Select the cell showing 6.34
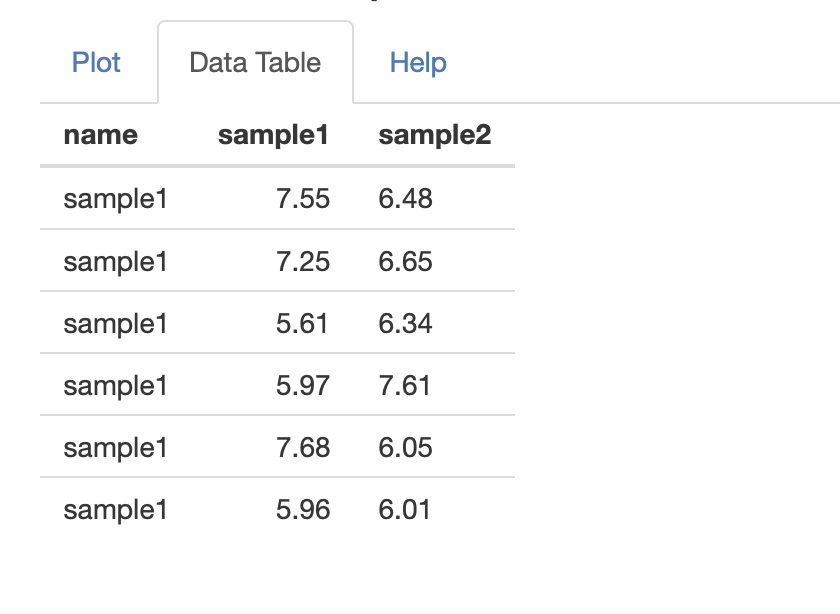The width and height of the screenshot is (840, 614). (406, 324)
